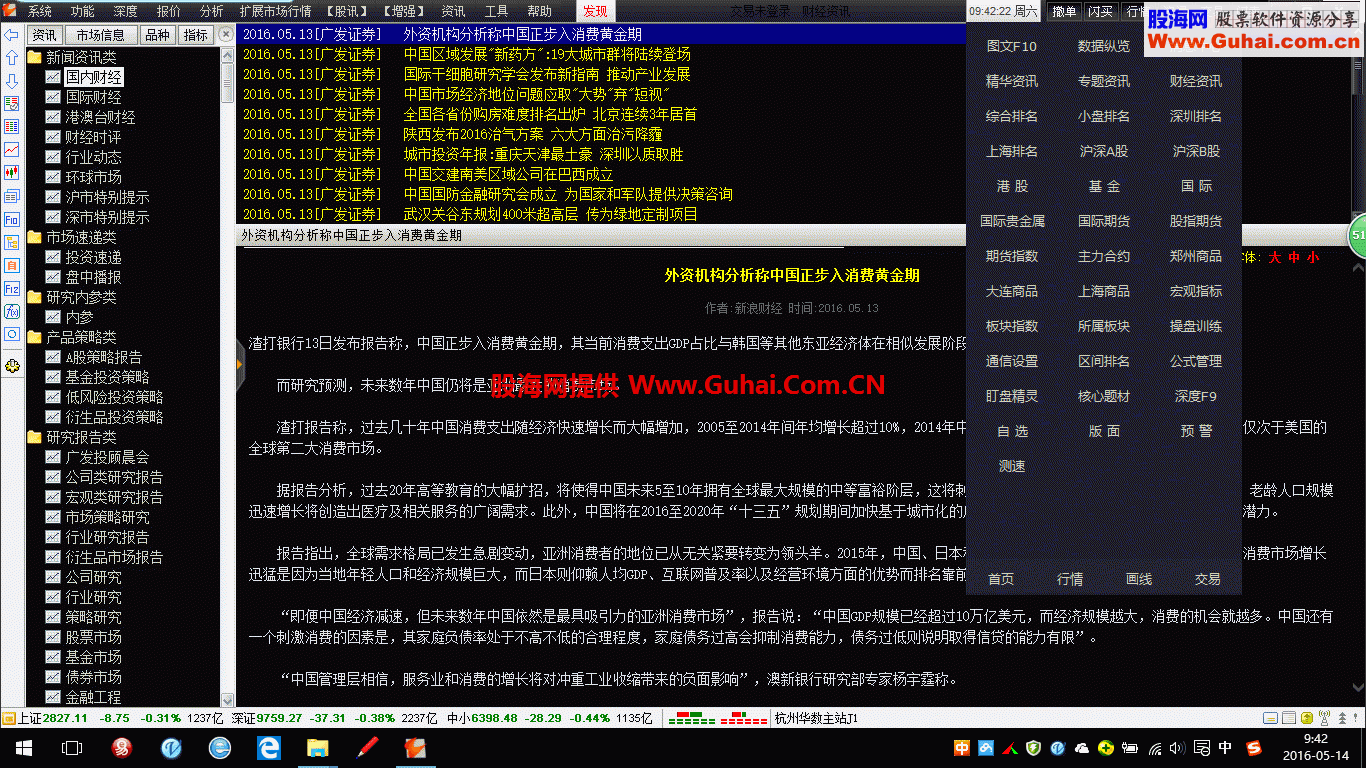Switch to the 品种 tab
This screenshot has height=768, width=1366.
[x=157, y=35]
